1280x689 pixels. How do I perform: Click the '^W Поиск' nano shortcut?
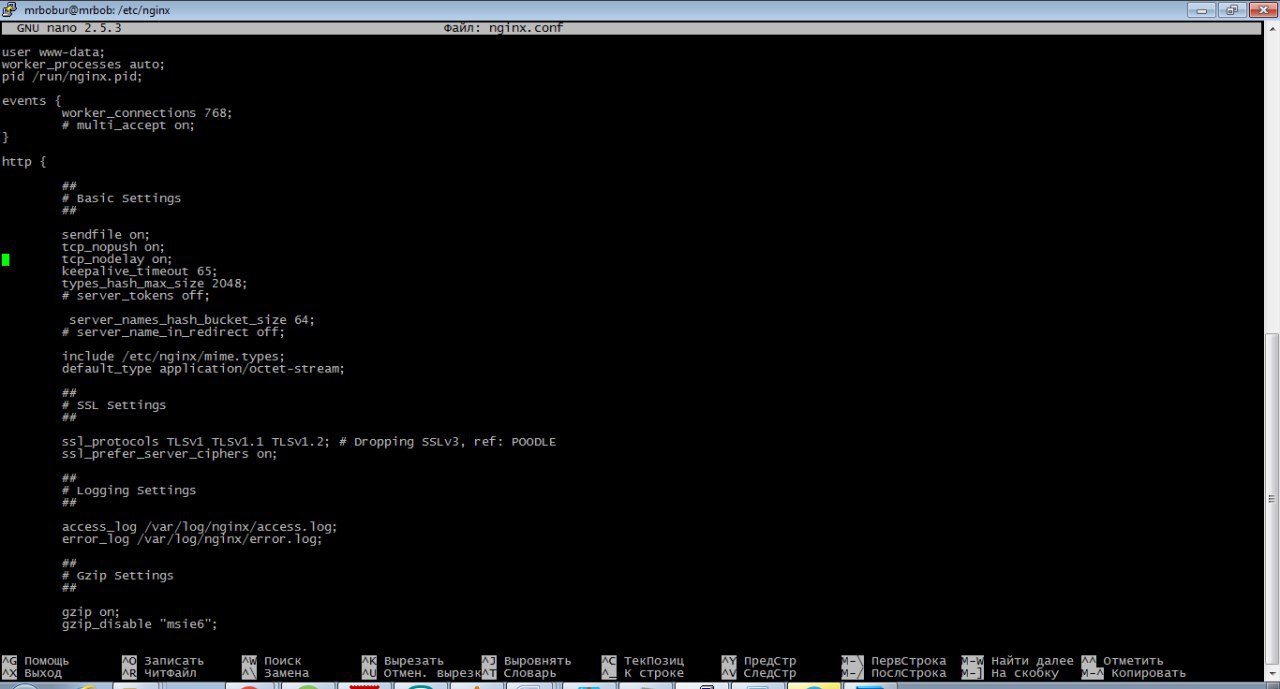272,660
